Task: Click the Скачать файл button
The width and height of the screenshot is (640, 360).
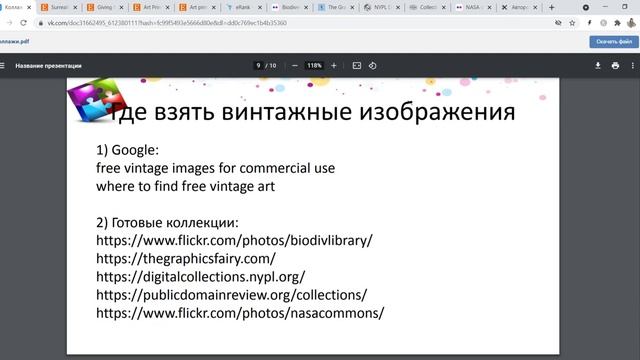Action: pos(614,42)
